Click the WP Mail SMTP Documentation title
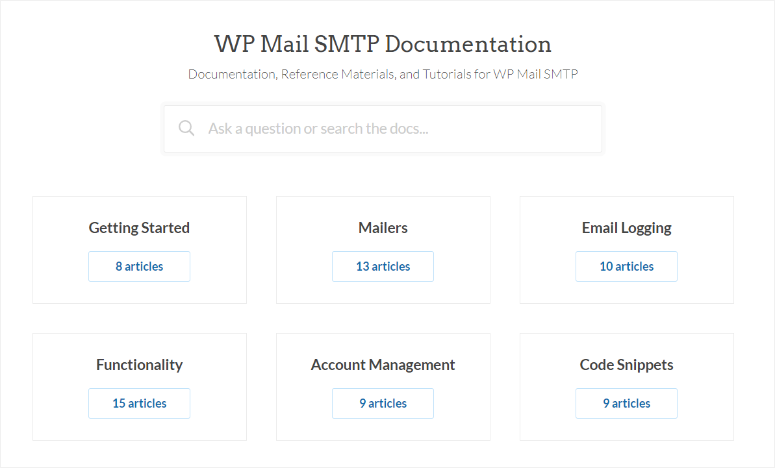 [x=383, y=44]
